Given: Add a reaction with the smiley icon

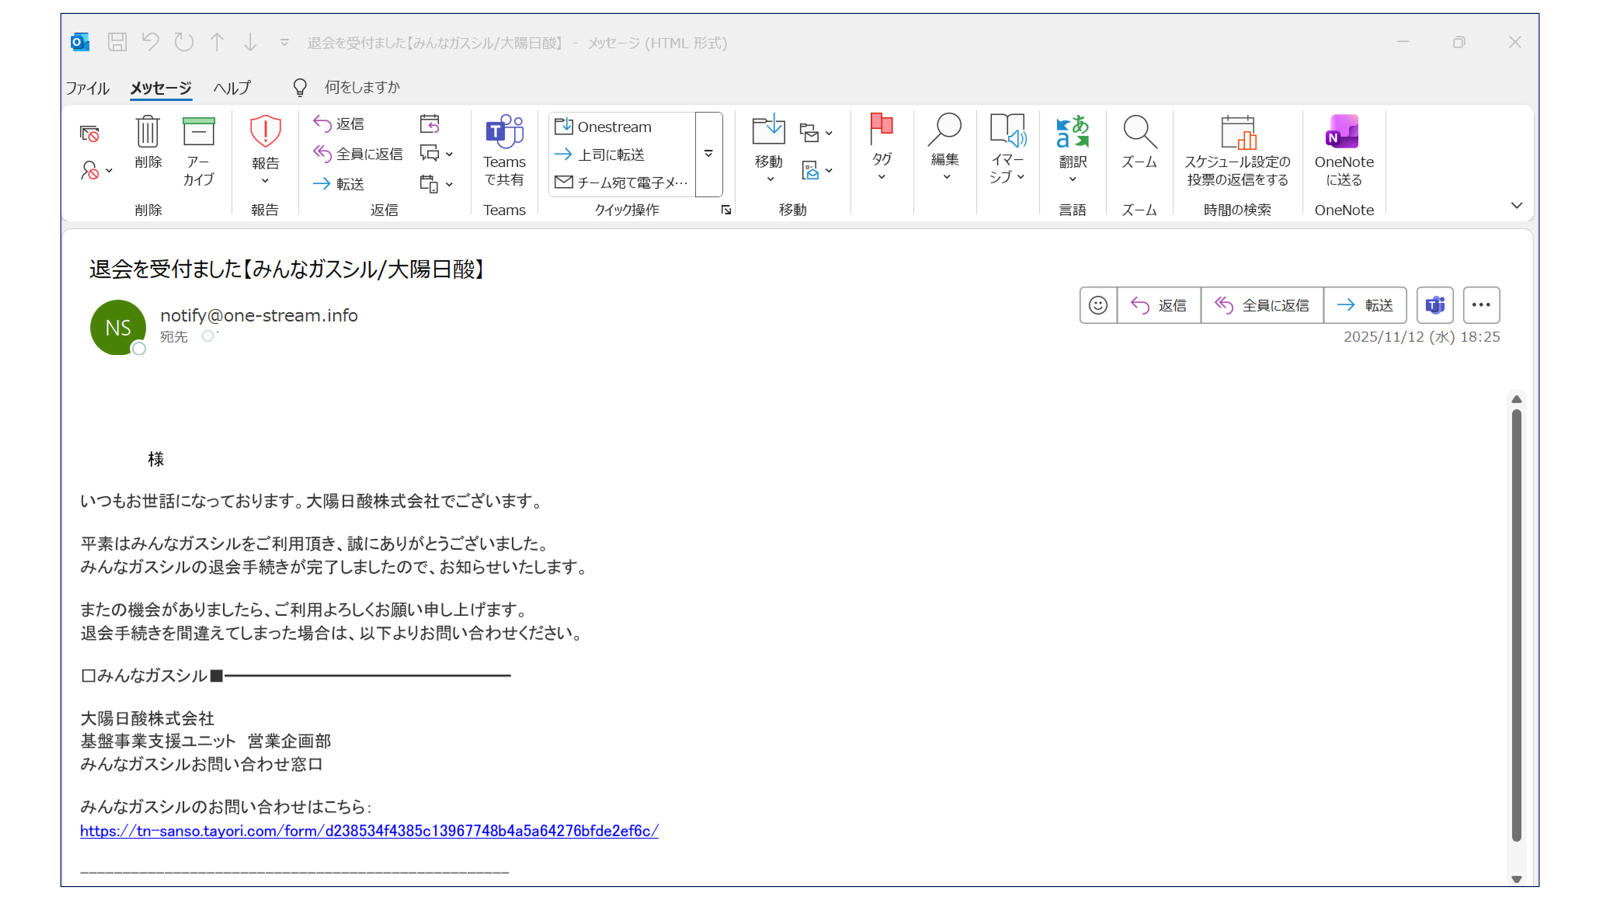Looking at the screenshot, I should click(1097, 305).
